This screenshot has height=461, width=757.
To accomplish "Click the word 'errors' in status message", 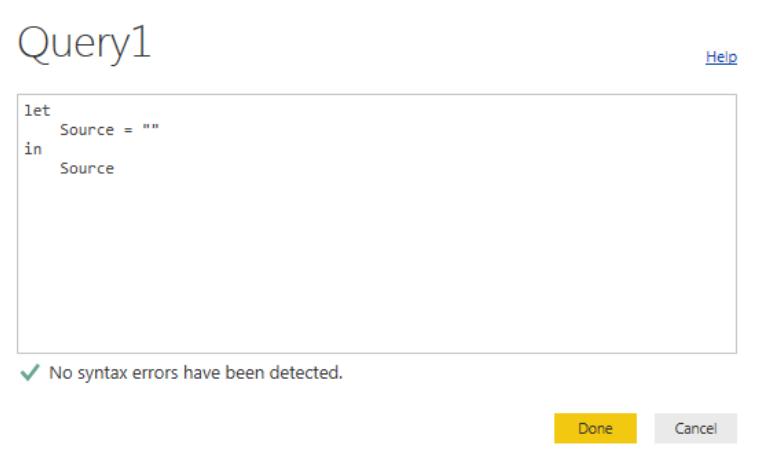I will [x=154, y=373].
